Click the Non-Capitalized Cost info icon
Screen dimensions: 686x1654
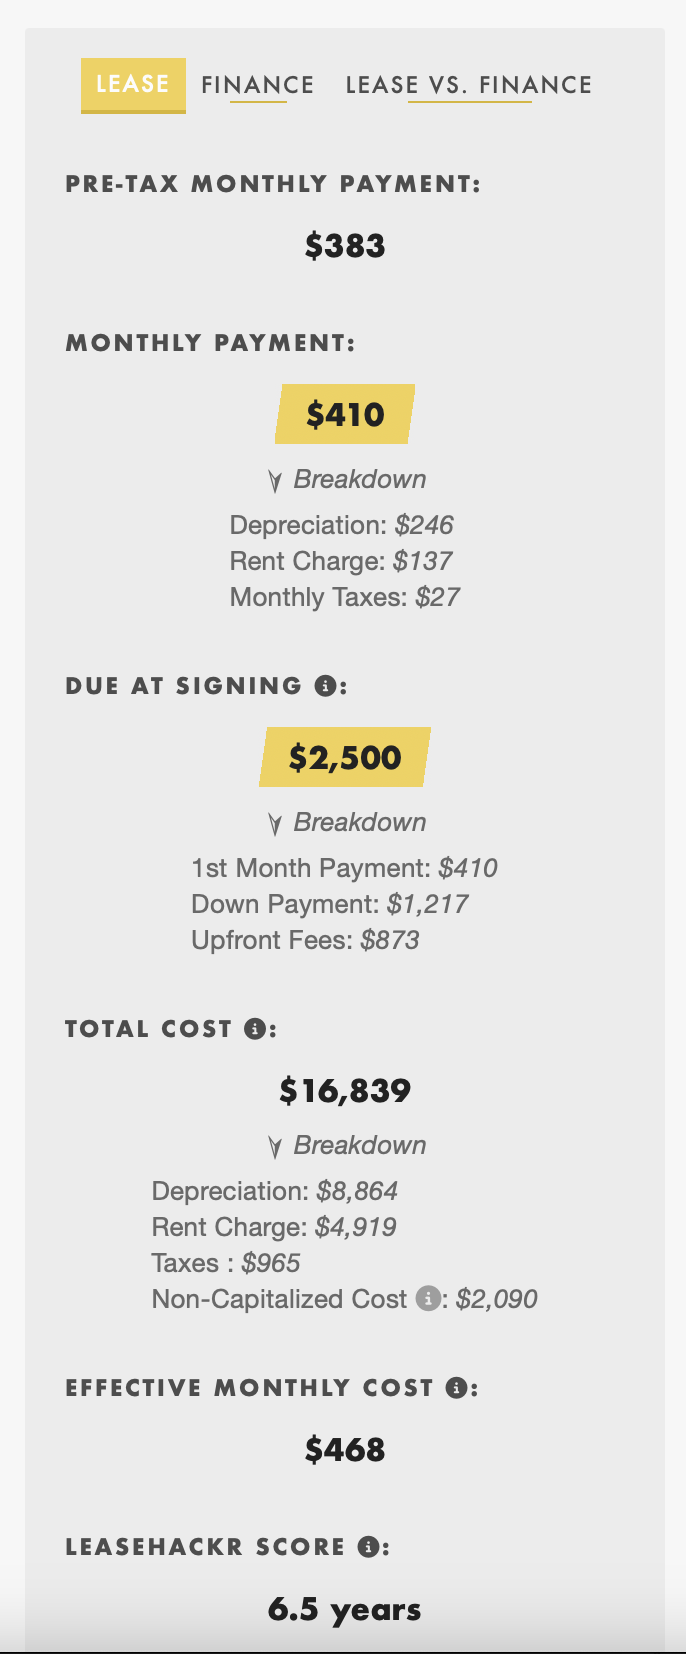pyautogui.click(x=428, y=1298)
